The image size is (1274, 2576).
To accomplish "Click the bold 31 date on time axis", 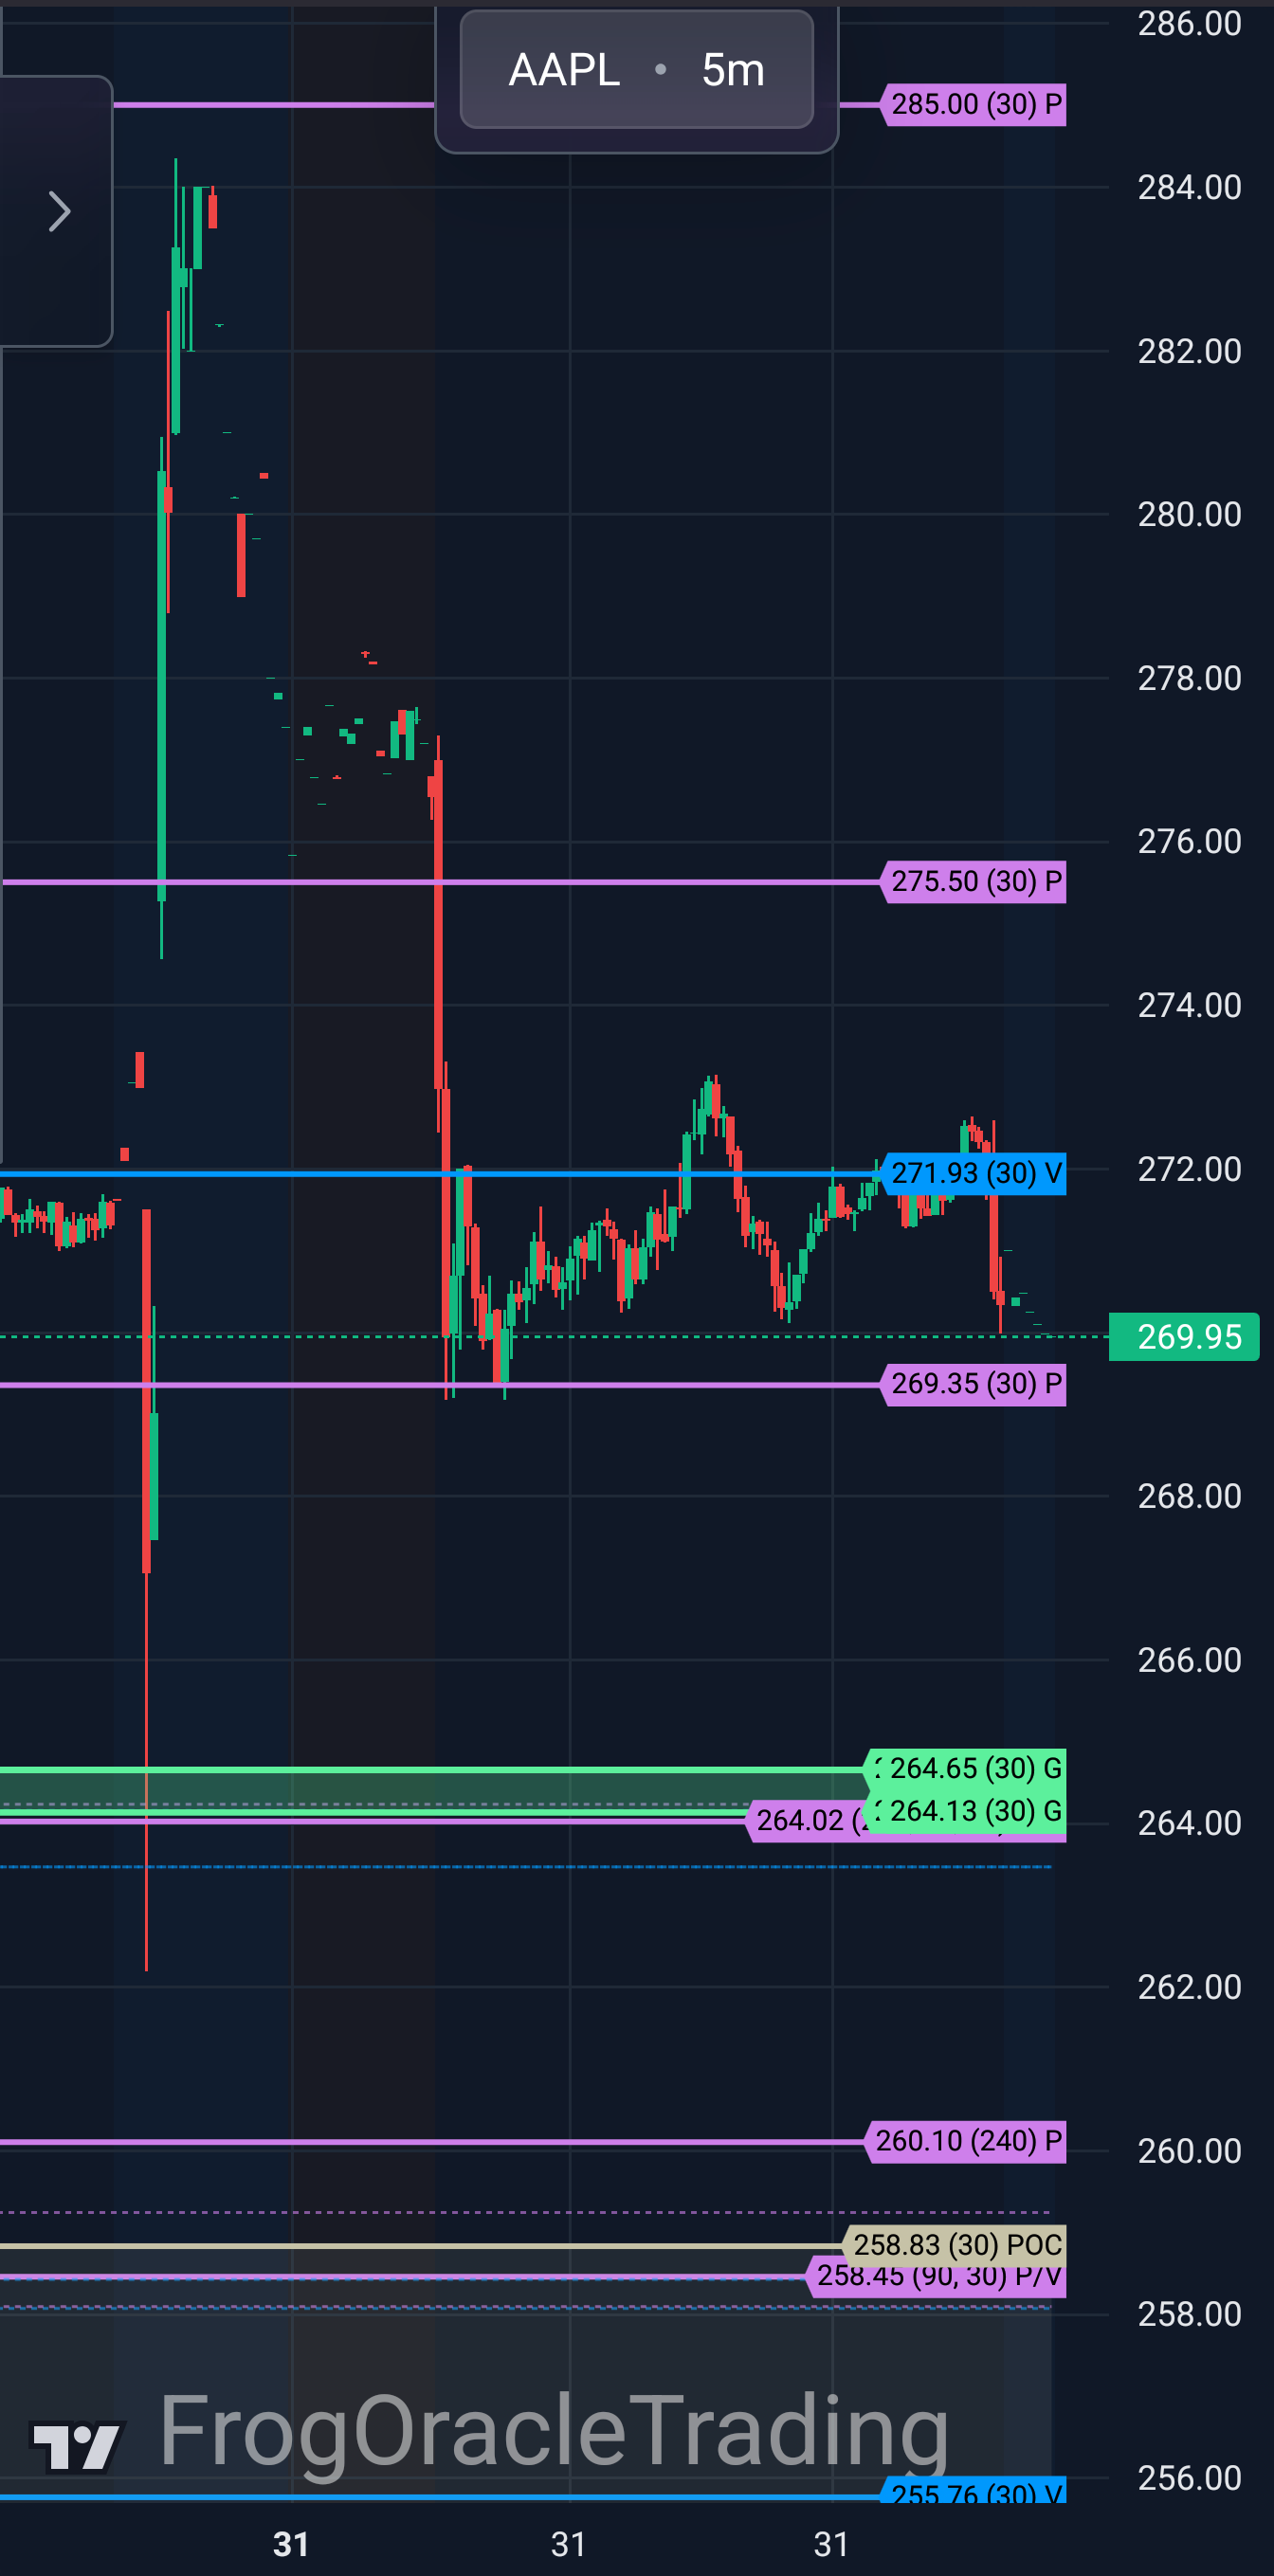I will (x=291, y=2543).
